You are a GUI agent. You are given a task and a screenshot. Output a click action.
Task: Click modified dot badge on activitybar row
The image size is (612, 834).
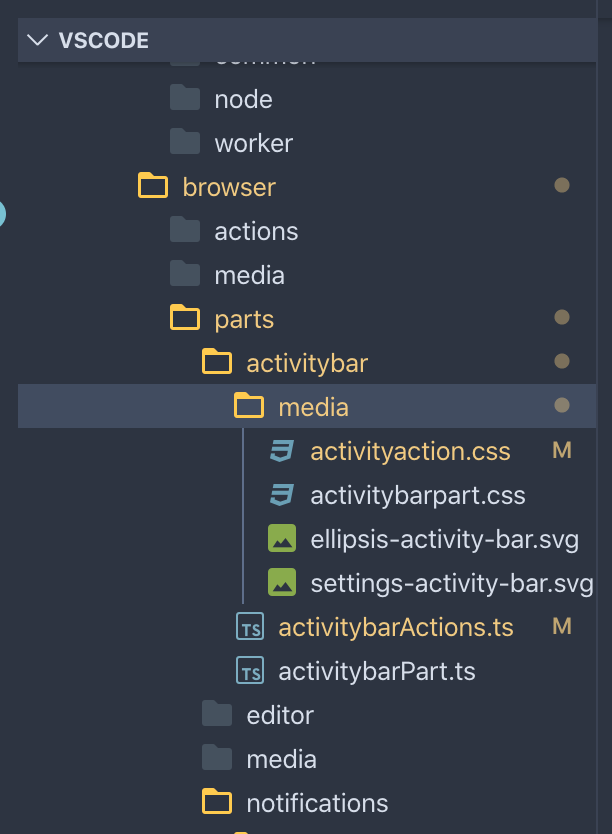click(561, 361)
